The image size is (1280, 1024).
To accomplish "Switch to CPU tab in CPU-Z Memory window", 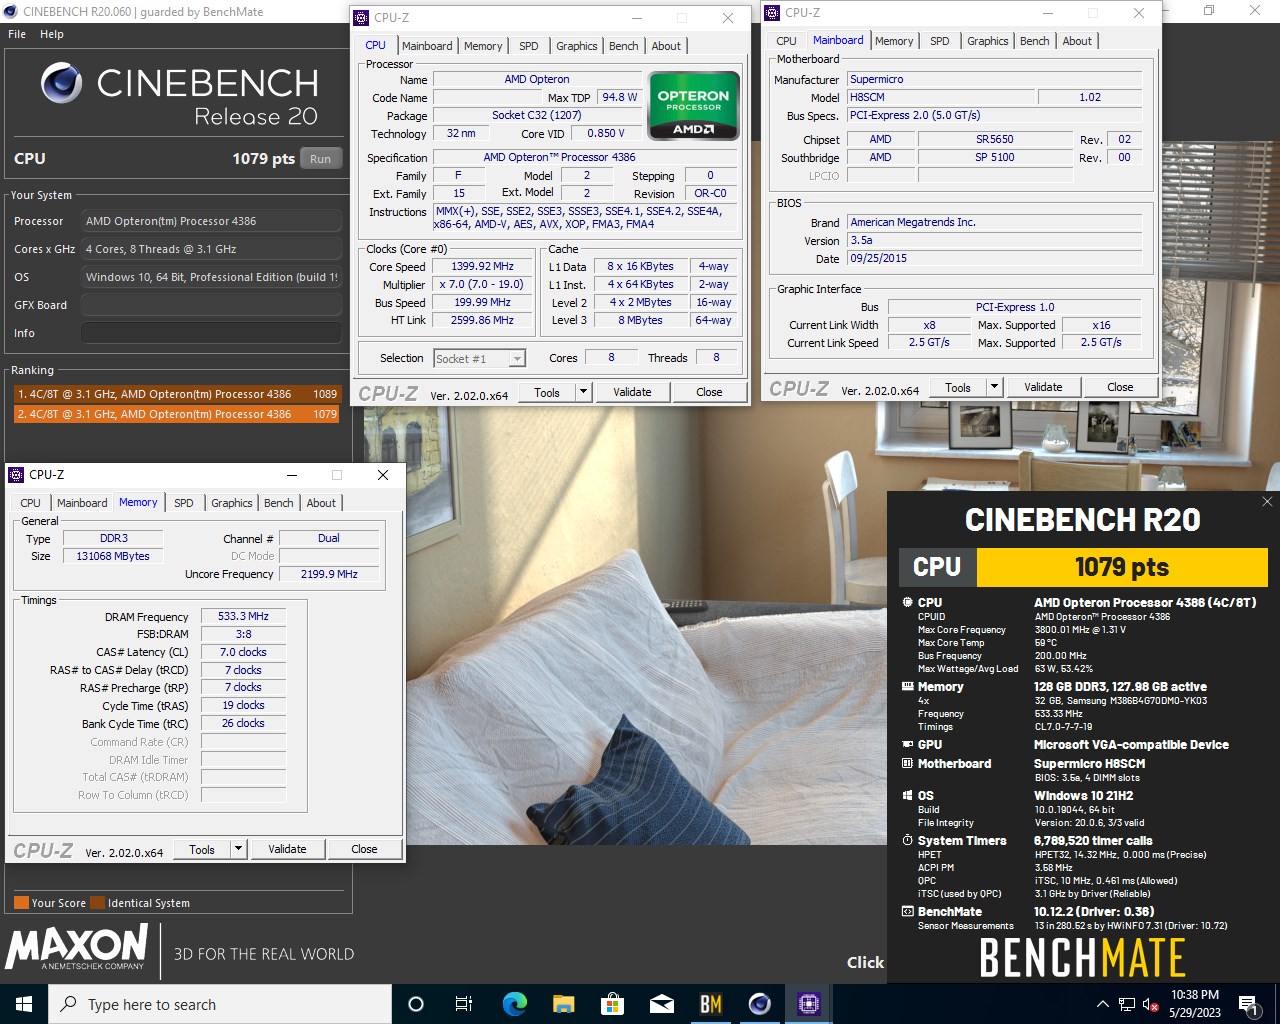I will point(31,503).
